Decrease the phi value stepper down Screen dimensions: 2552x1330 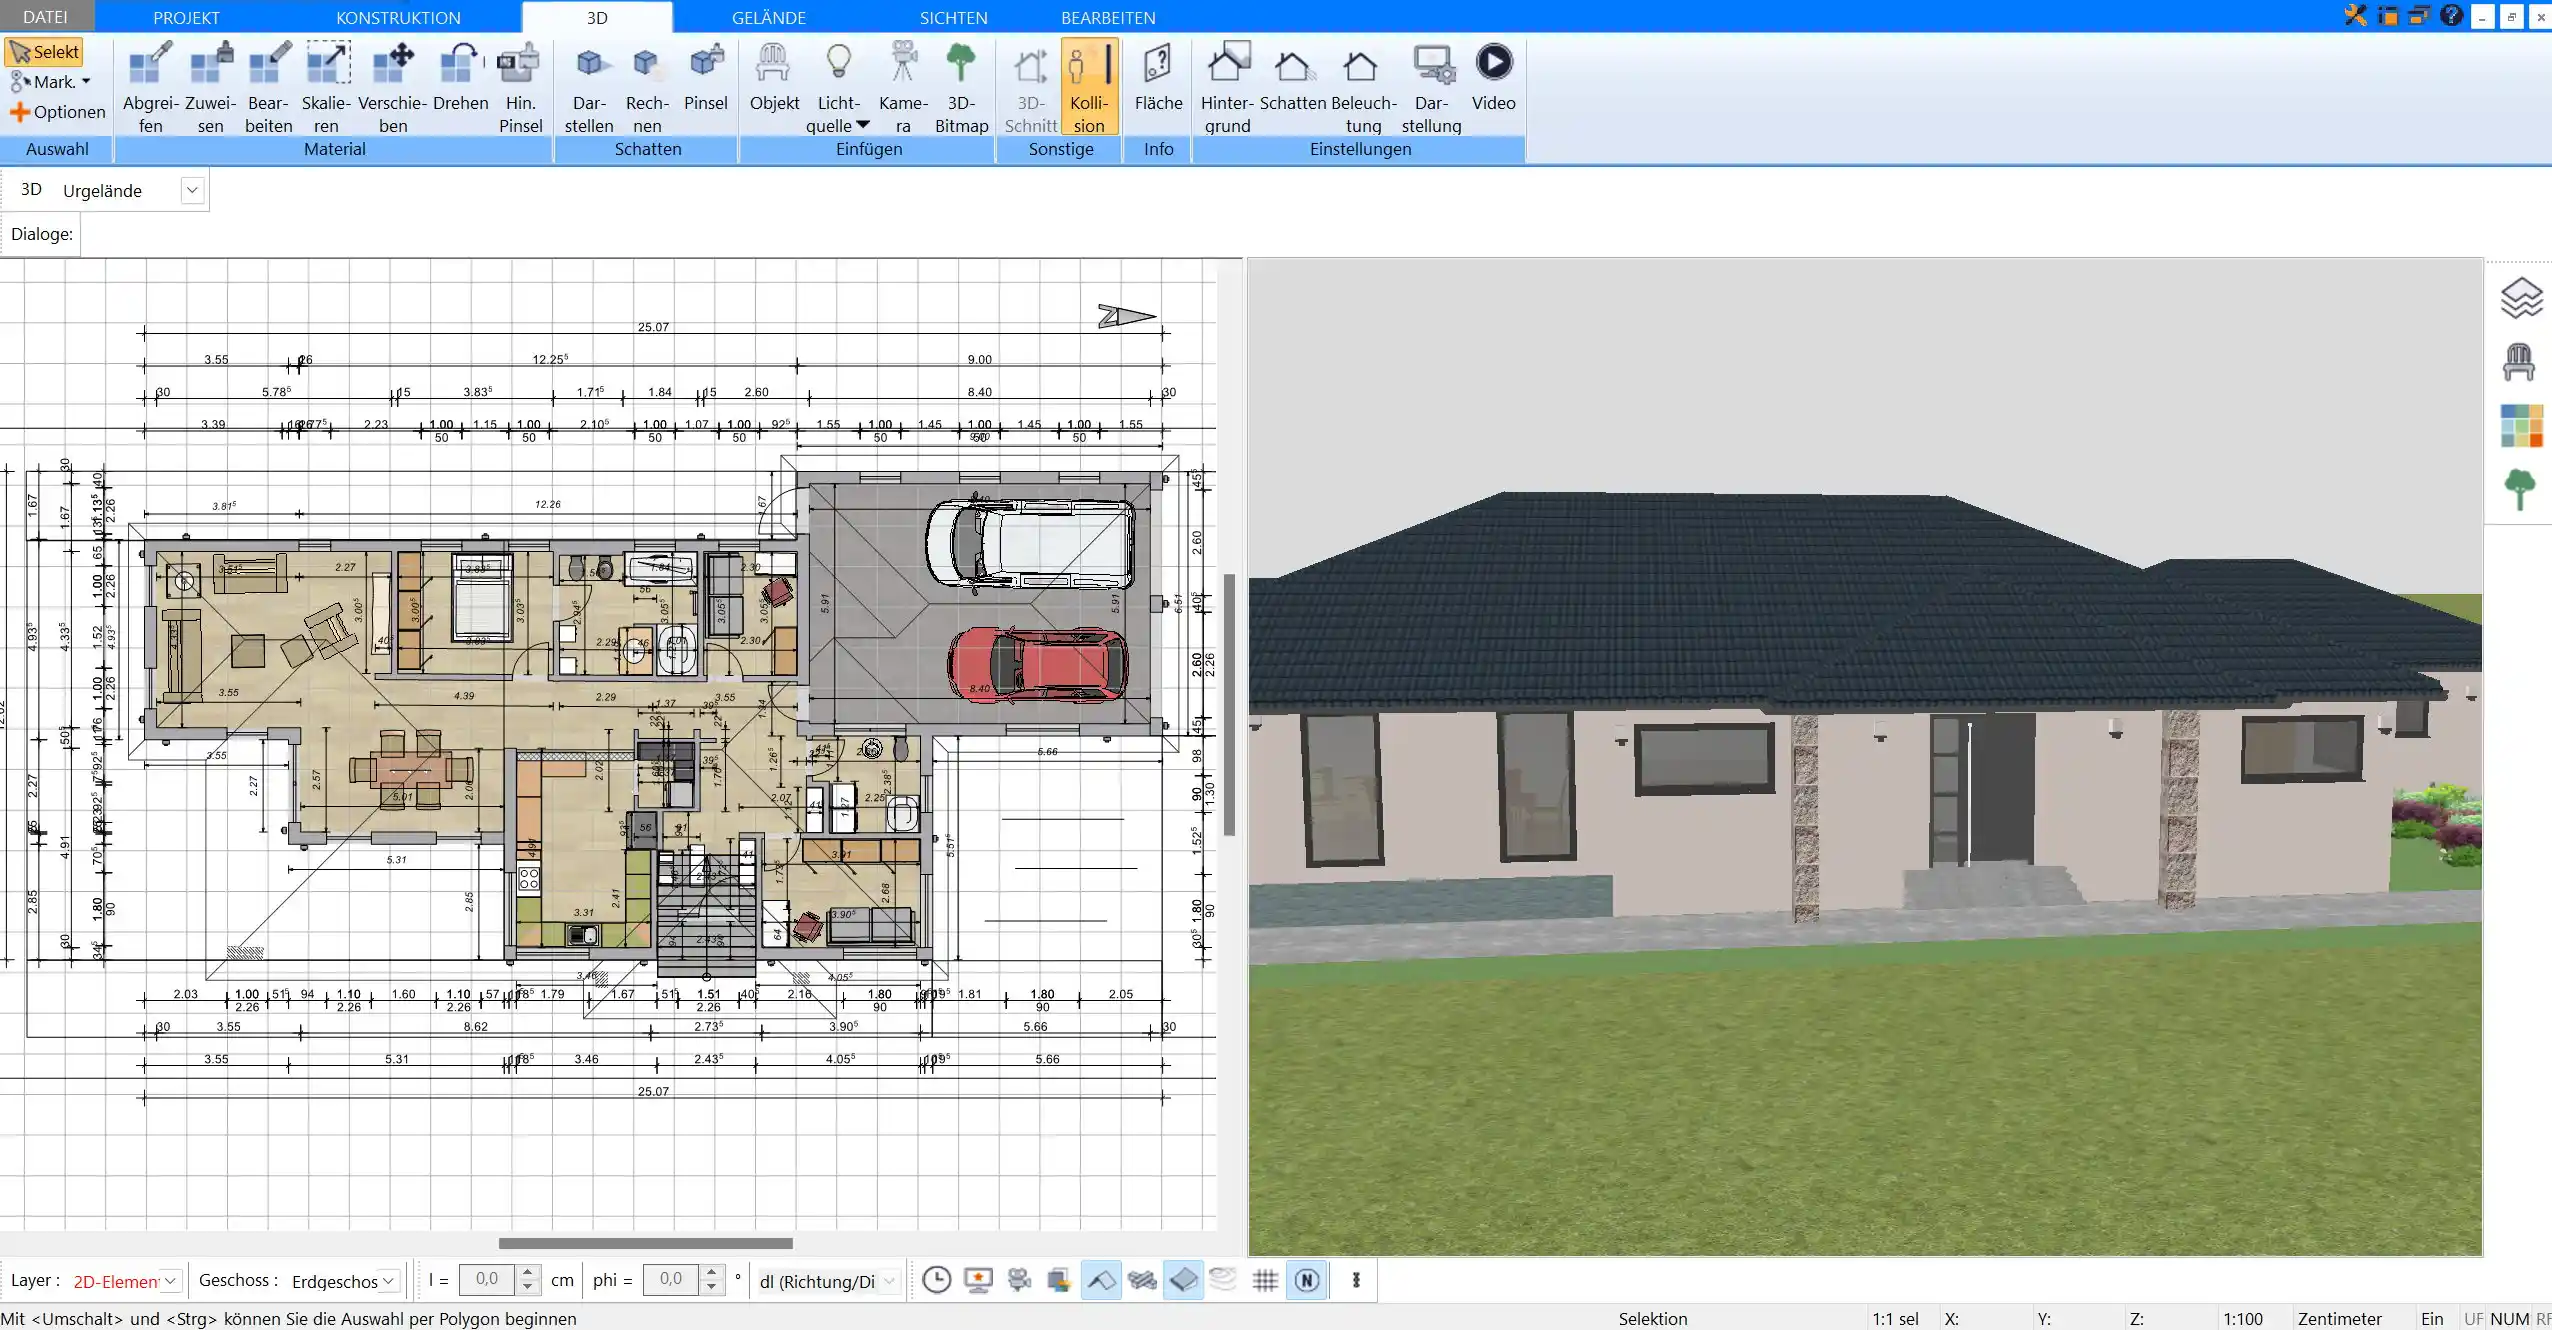pos(712,1287)
